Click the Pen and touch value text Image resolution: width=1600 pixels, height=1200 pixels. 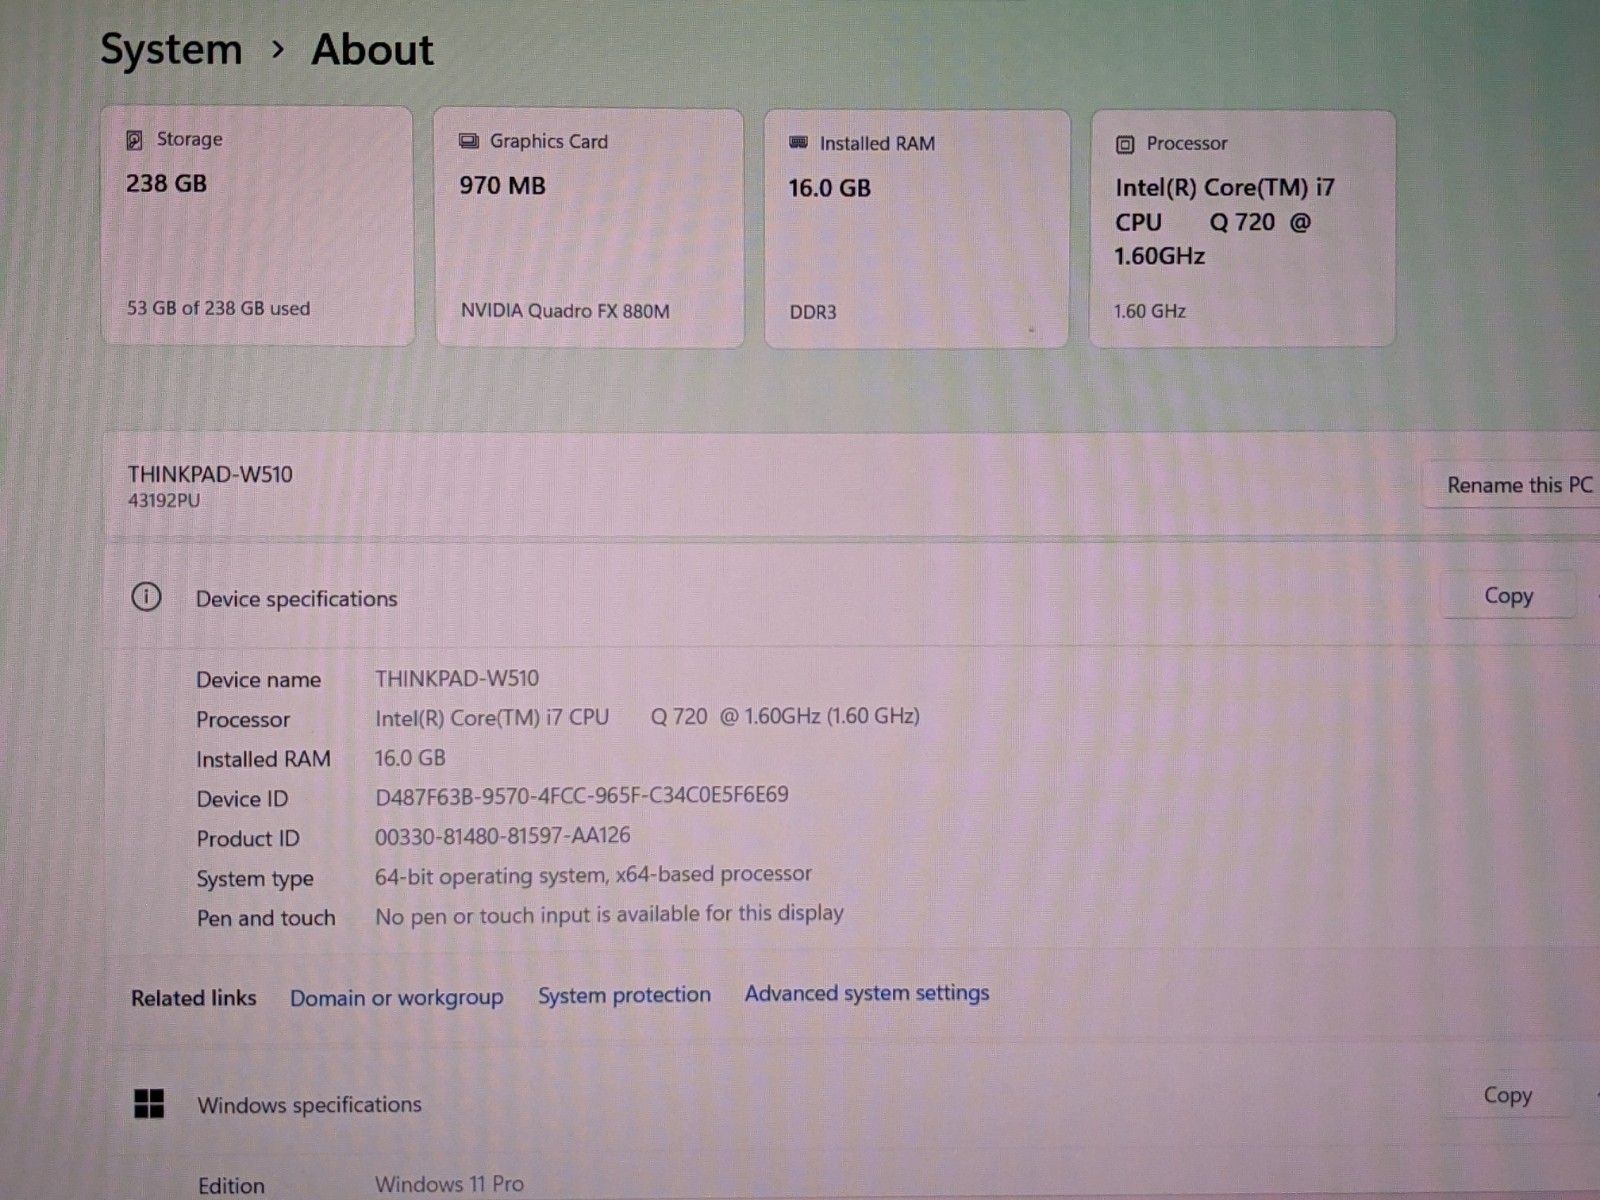pos(609,914)
